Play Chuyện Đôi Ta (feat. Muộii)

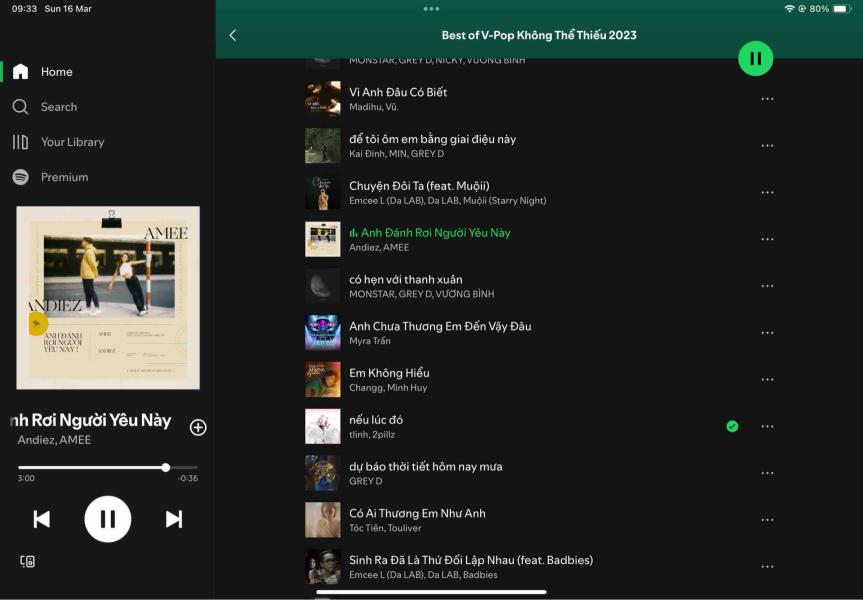tap(419, 186)
